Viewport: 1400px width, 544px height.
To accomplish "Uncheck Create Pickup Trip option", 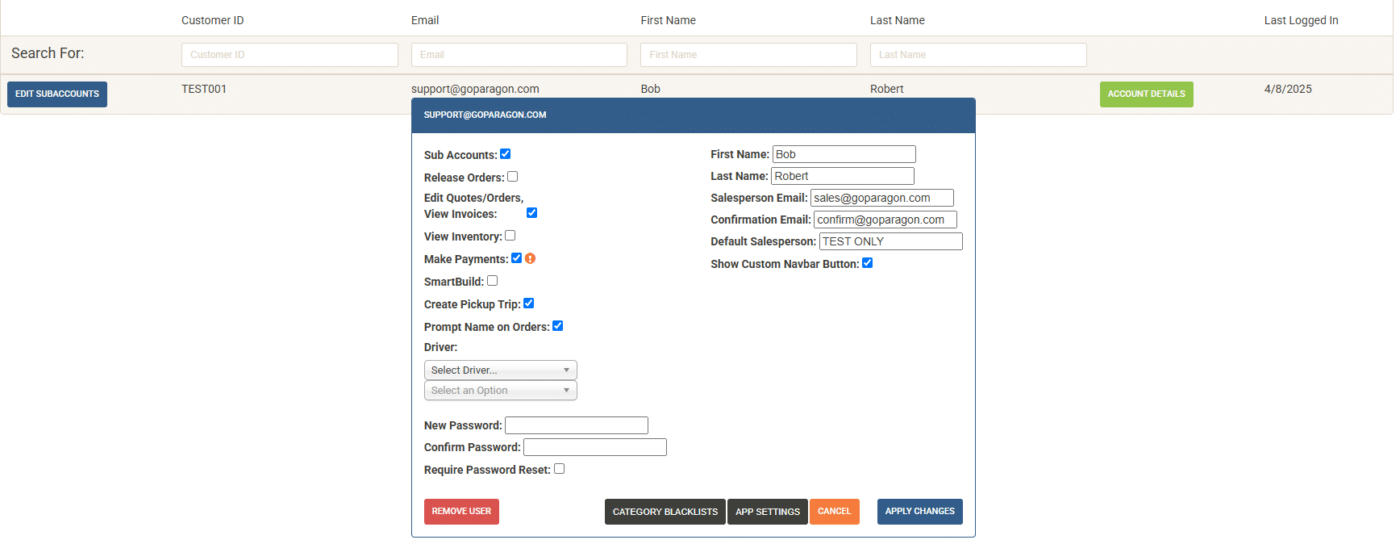I will coord(529,303).
